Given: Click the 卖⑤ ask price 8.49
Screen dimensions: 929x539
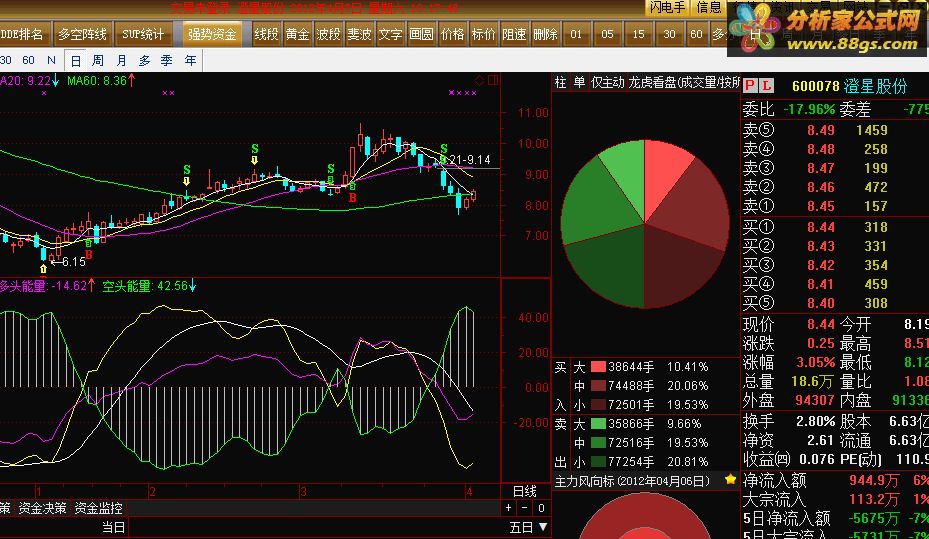Looking at the screenshot, I should [821, 130].
